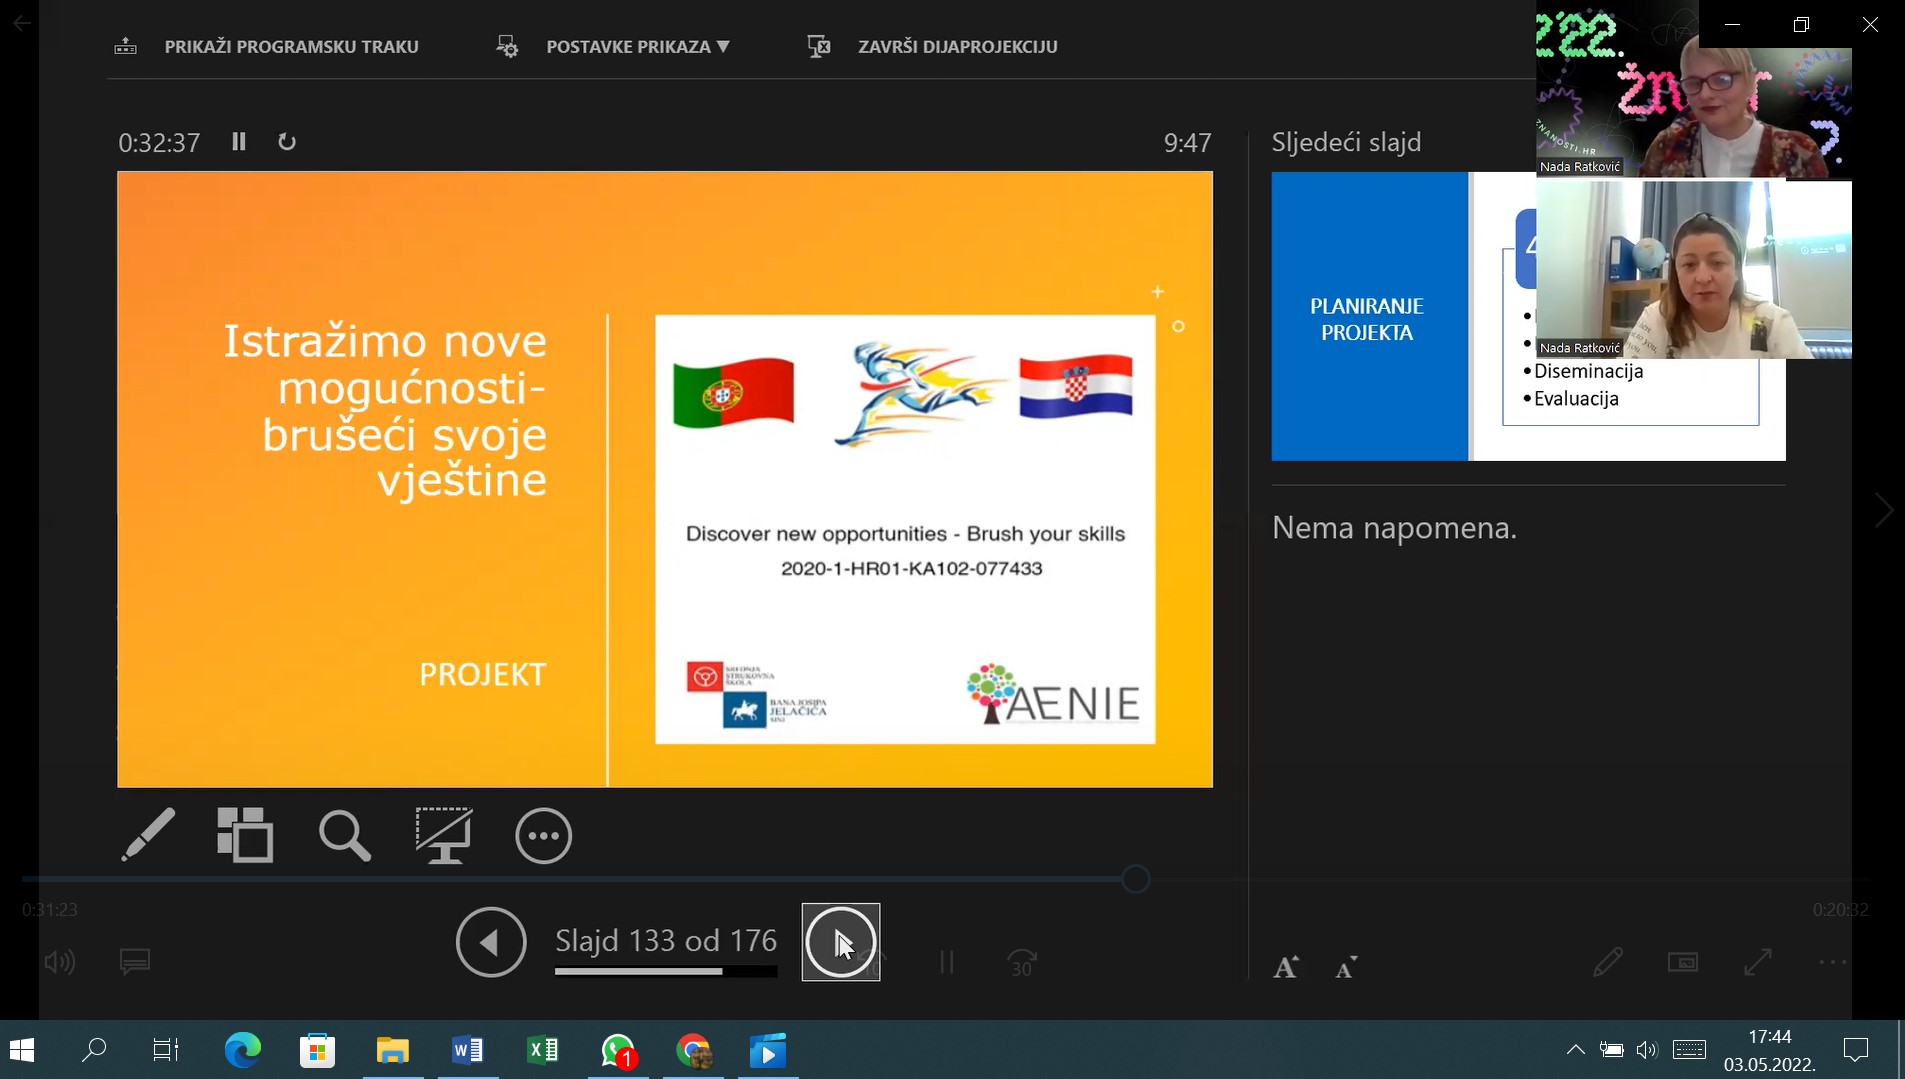The image size is (1905, 1079).
Task: Open more slideshow options ellipsis
Action: (x=544, y=835)
